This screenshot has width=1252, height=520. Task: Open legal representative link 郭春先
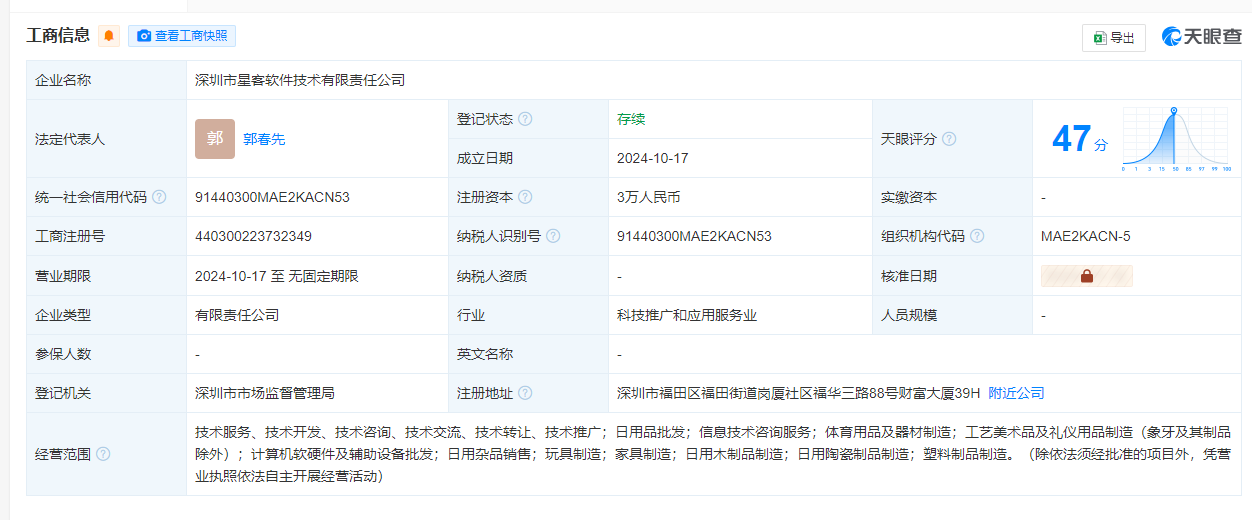coord(264,139)
